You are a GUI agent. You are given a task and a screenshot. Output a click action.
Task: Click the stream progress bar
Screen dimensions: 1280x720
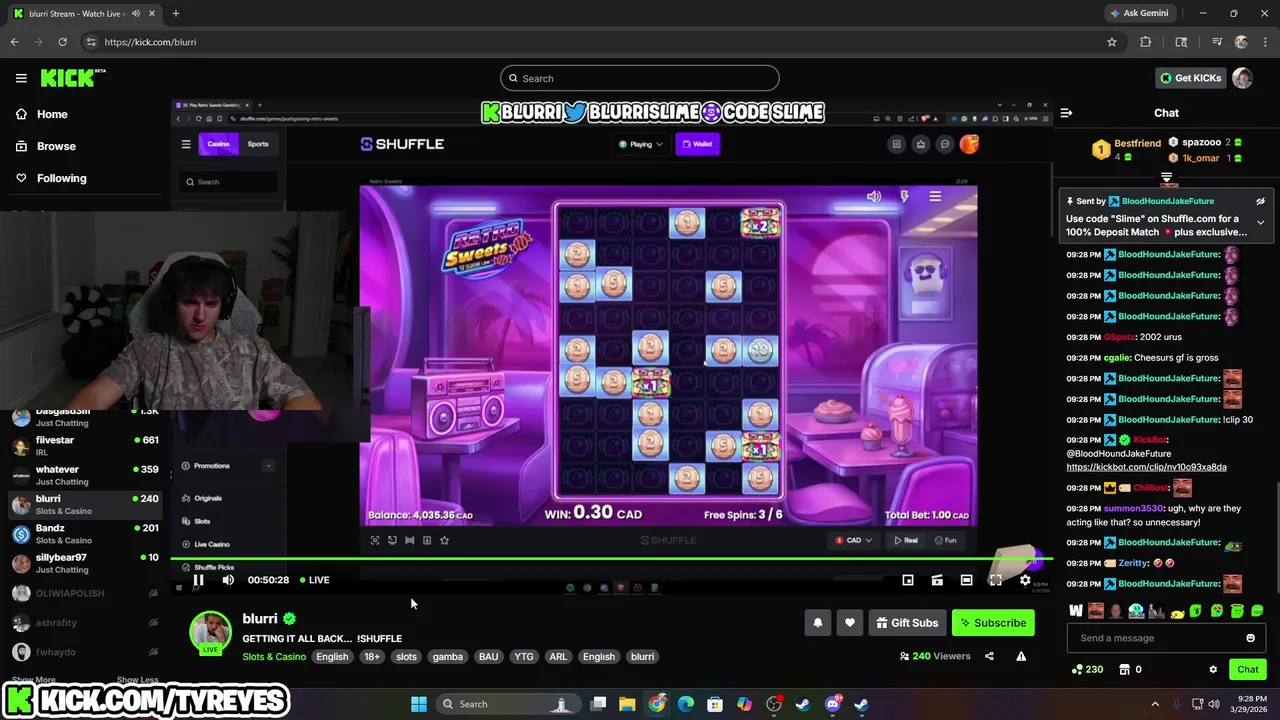tap(611, 559)
